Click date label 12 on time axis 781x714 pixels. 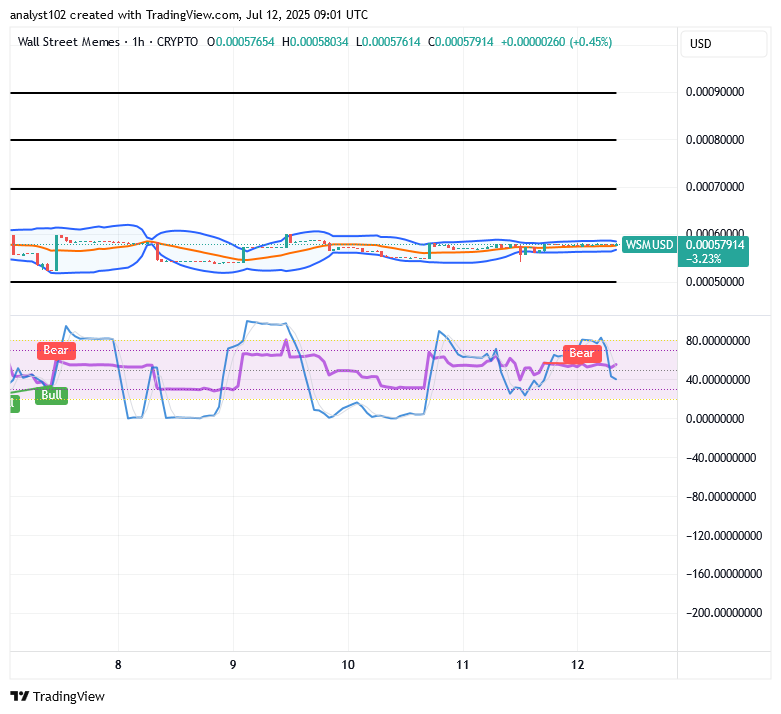pyautogui.click(x=577, y=665)
